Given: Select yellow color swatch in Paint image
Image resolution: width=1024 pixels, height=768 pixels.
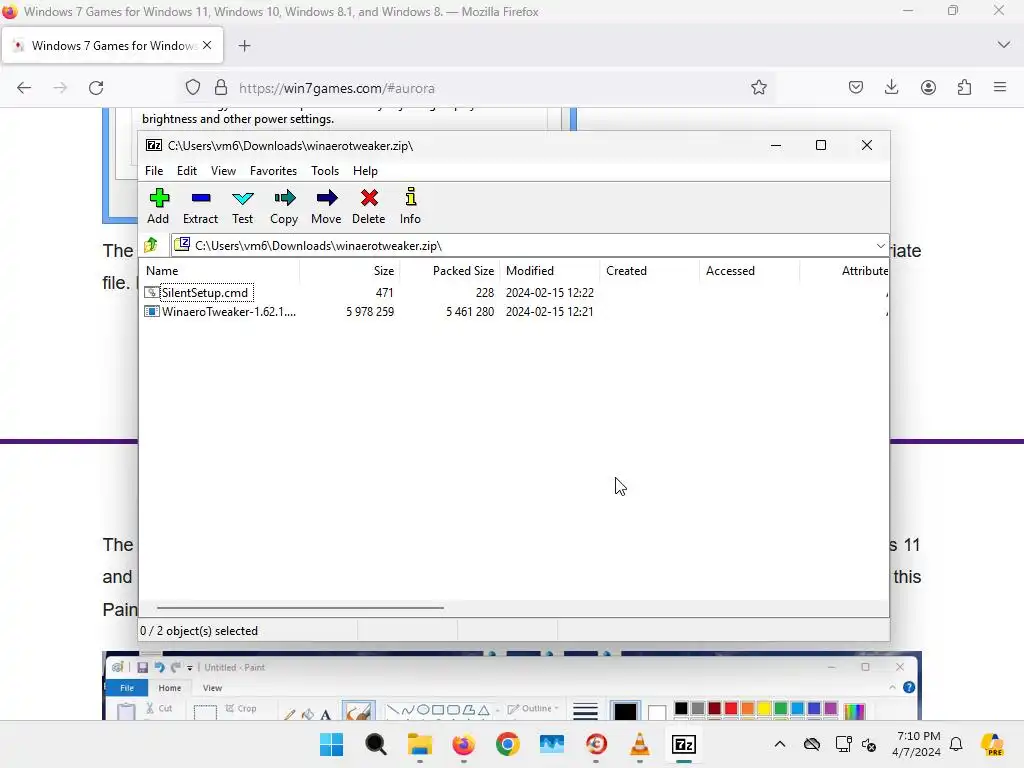Looking at the screenshot, I should [763, 709].
